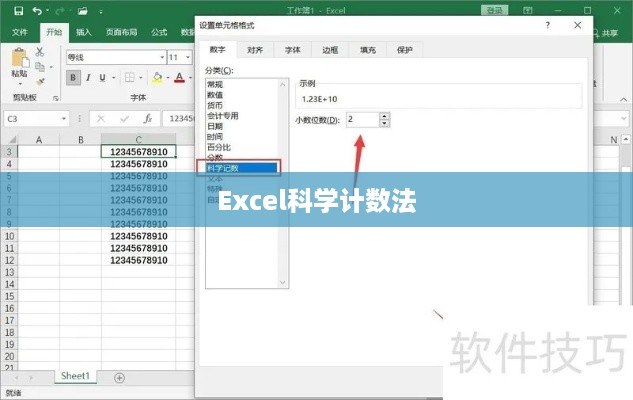Click the font color red A swatch

pos(178,78)
